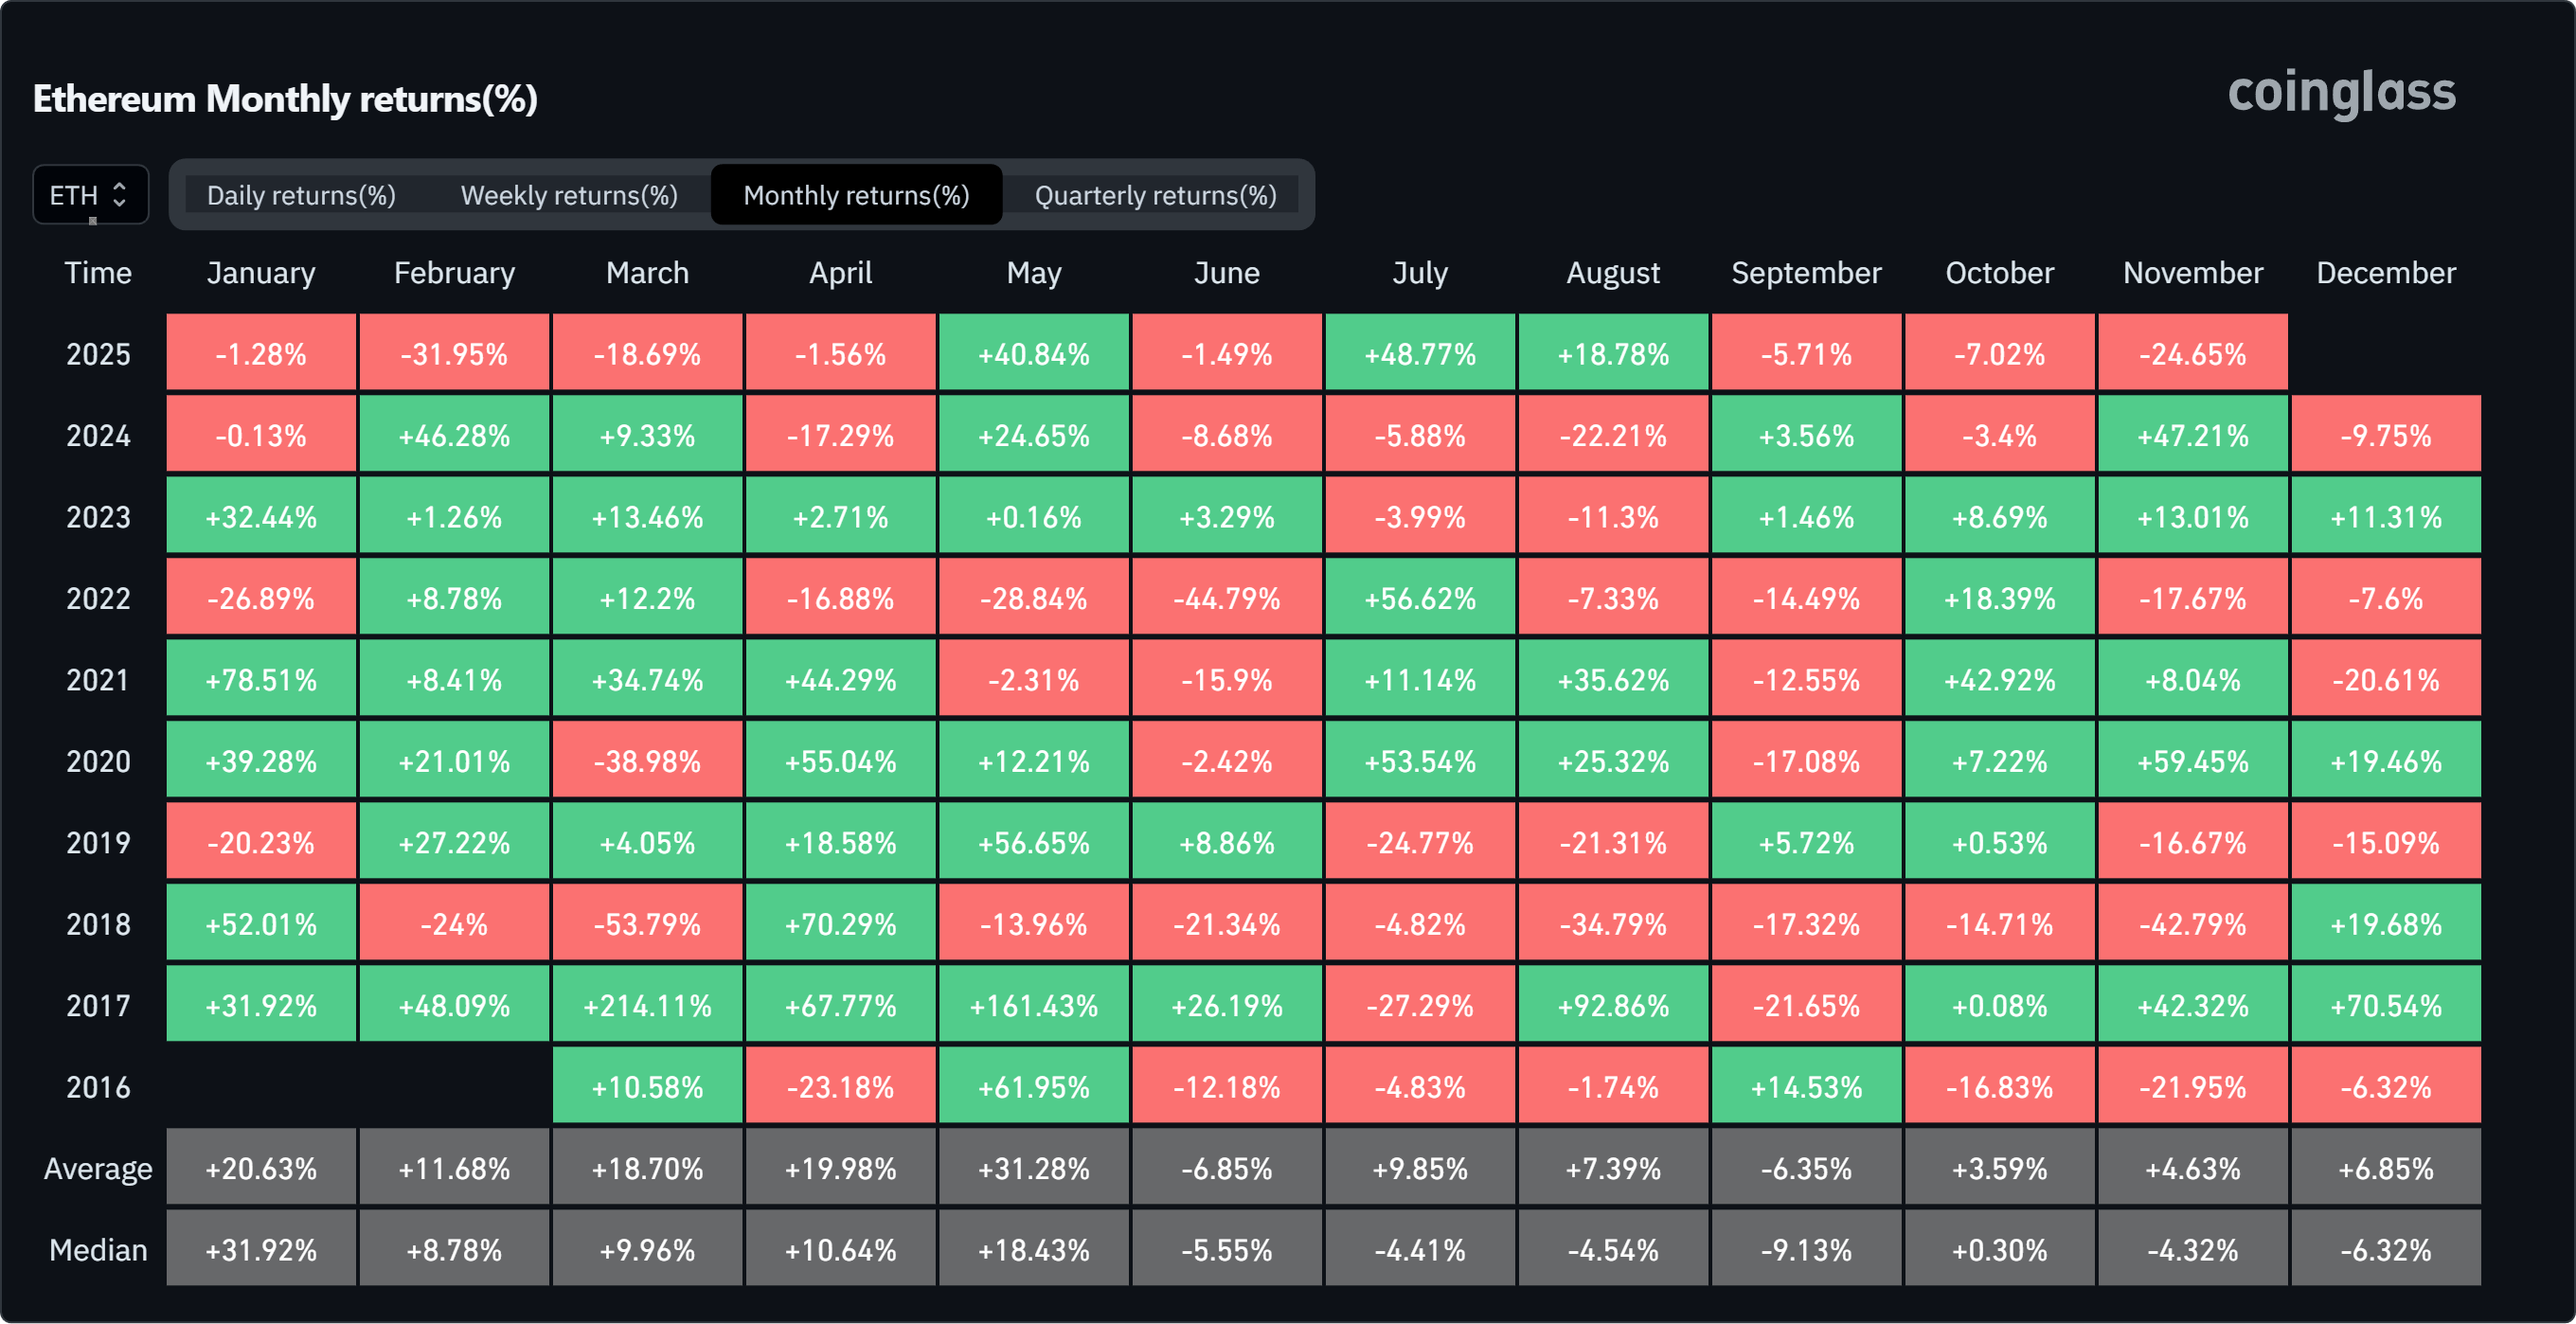Viewport: 2576px width, 1324px height.
Task: Click the coinglass logo
Action: click(x=2341, y=92)
